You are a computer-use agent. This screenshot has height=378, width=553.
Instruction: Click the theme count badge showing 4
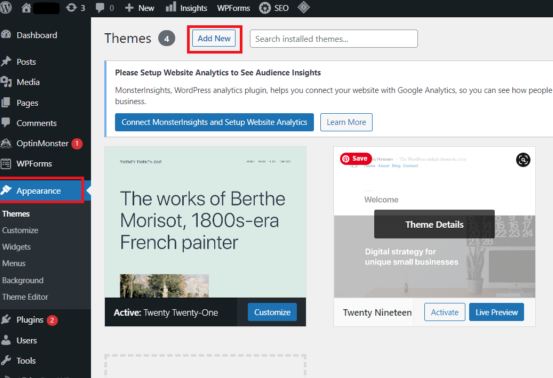click(166, 38)
